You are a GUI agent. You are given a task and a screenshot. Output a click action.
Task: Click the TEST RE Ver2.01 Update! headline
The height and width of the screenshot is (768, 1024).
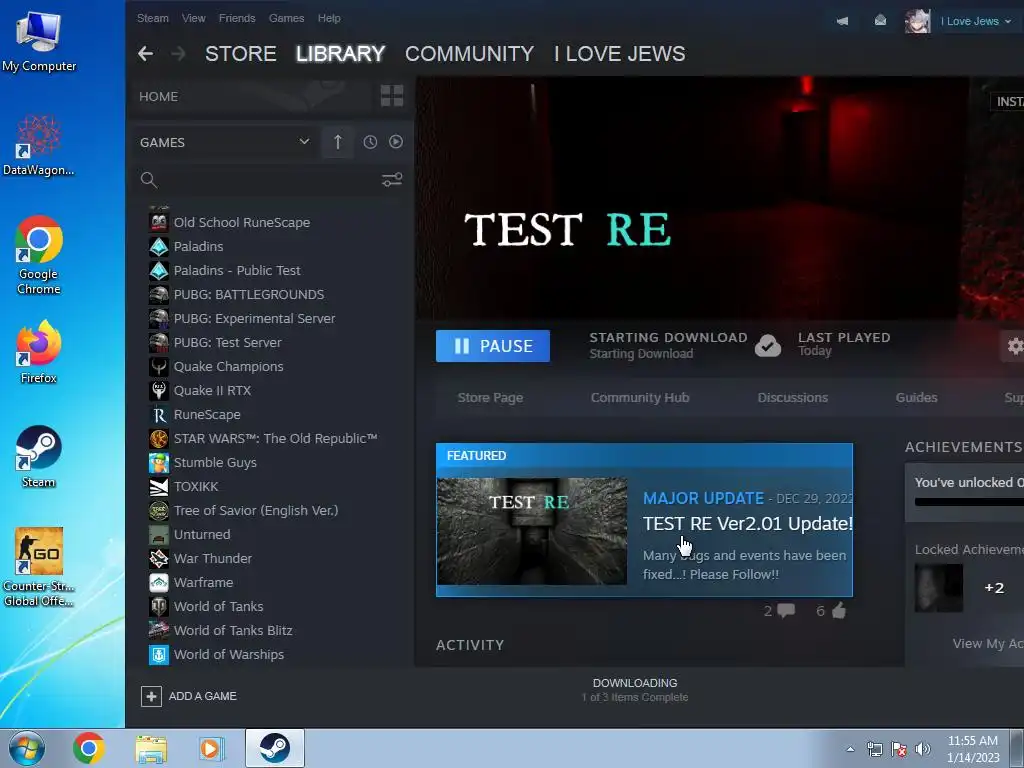coord(748,523)
